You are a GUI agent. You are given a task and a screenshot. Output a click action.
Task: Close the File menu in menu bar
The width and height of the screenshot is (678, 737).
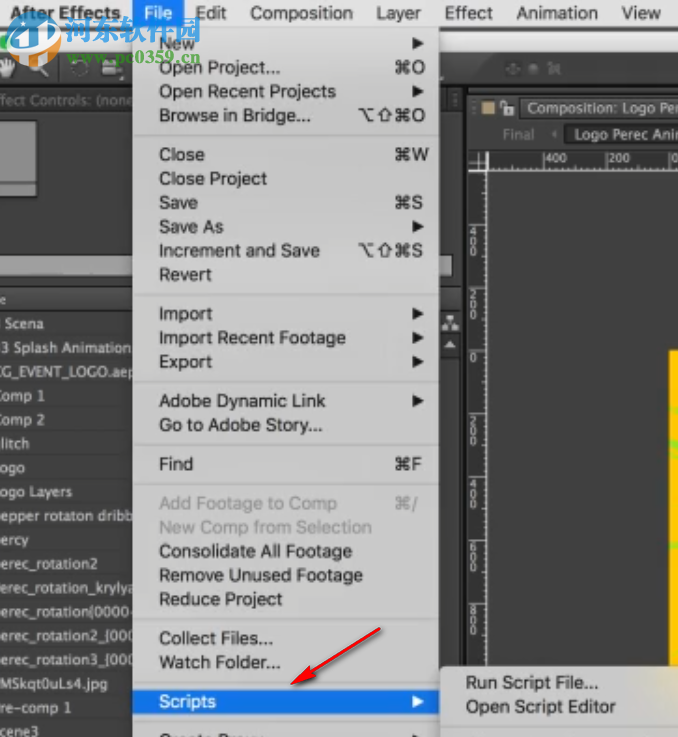[x=158, y=13]
